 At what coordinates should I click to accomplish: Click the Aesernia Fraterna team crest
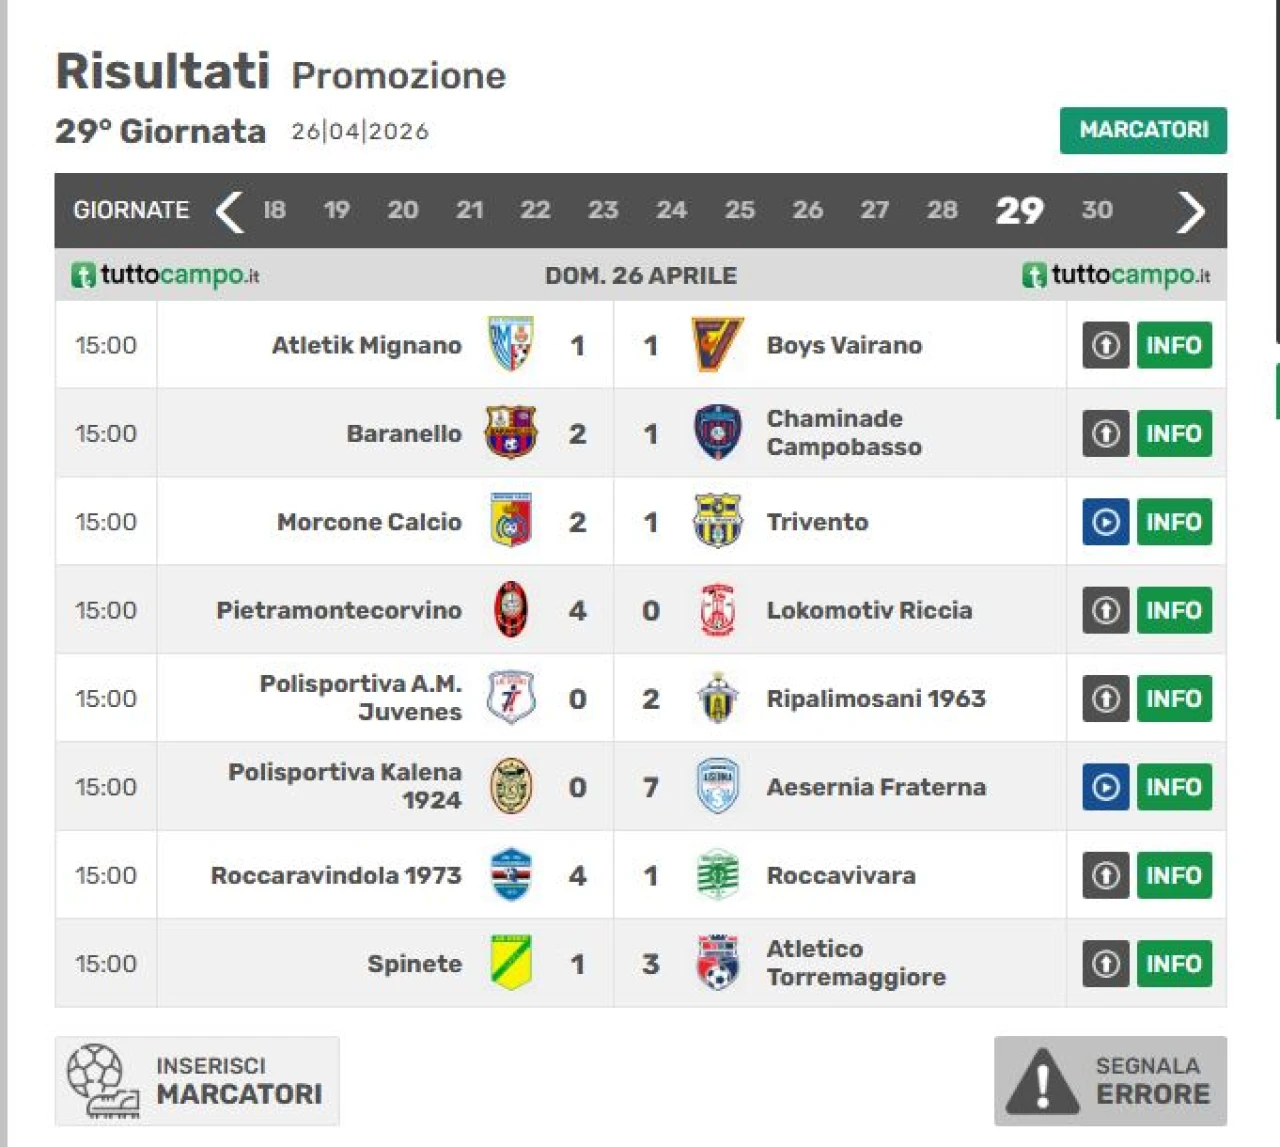(x=717, y=787)
